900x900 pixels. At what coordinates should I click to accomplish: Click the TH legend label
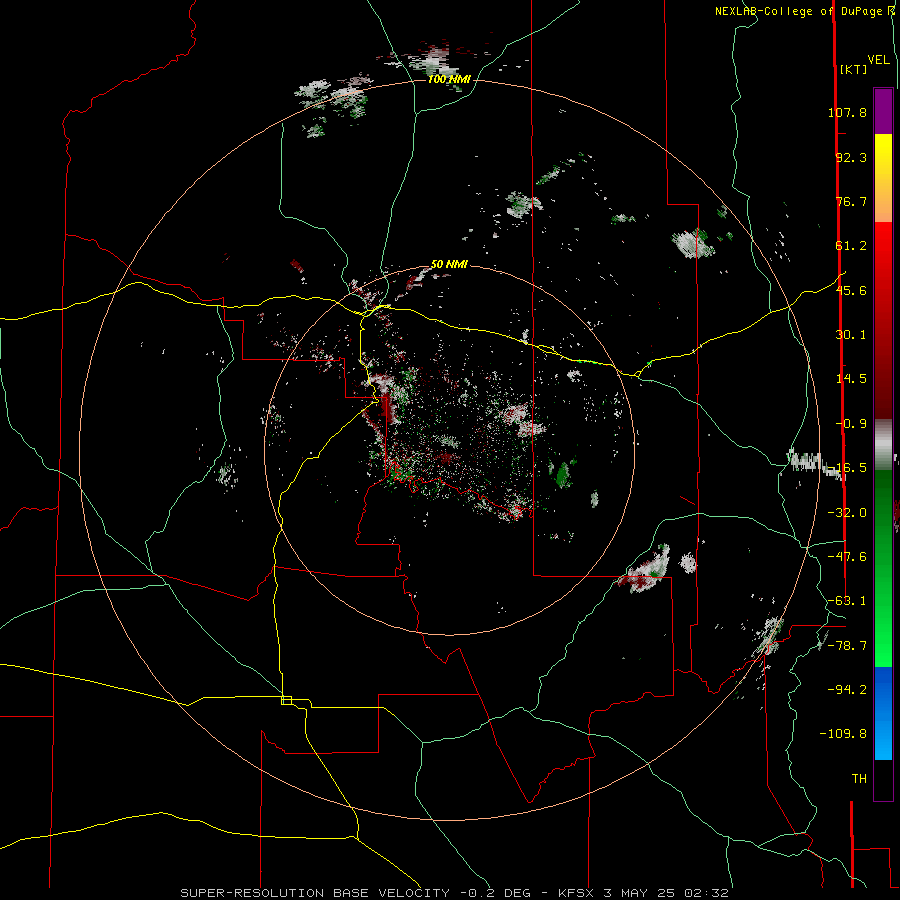click(859, 779)
